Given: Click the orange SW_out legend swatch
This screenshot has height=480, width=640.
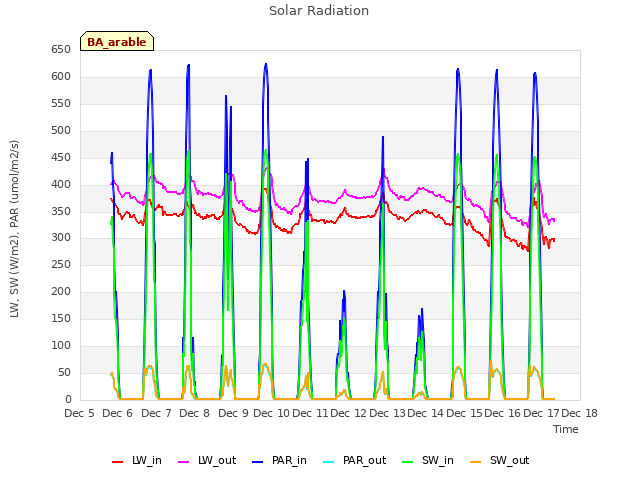Looking at the screenshot, I should click(475, 462).
